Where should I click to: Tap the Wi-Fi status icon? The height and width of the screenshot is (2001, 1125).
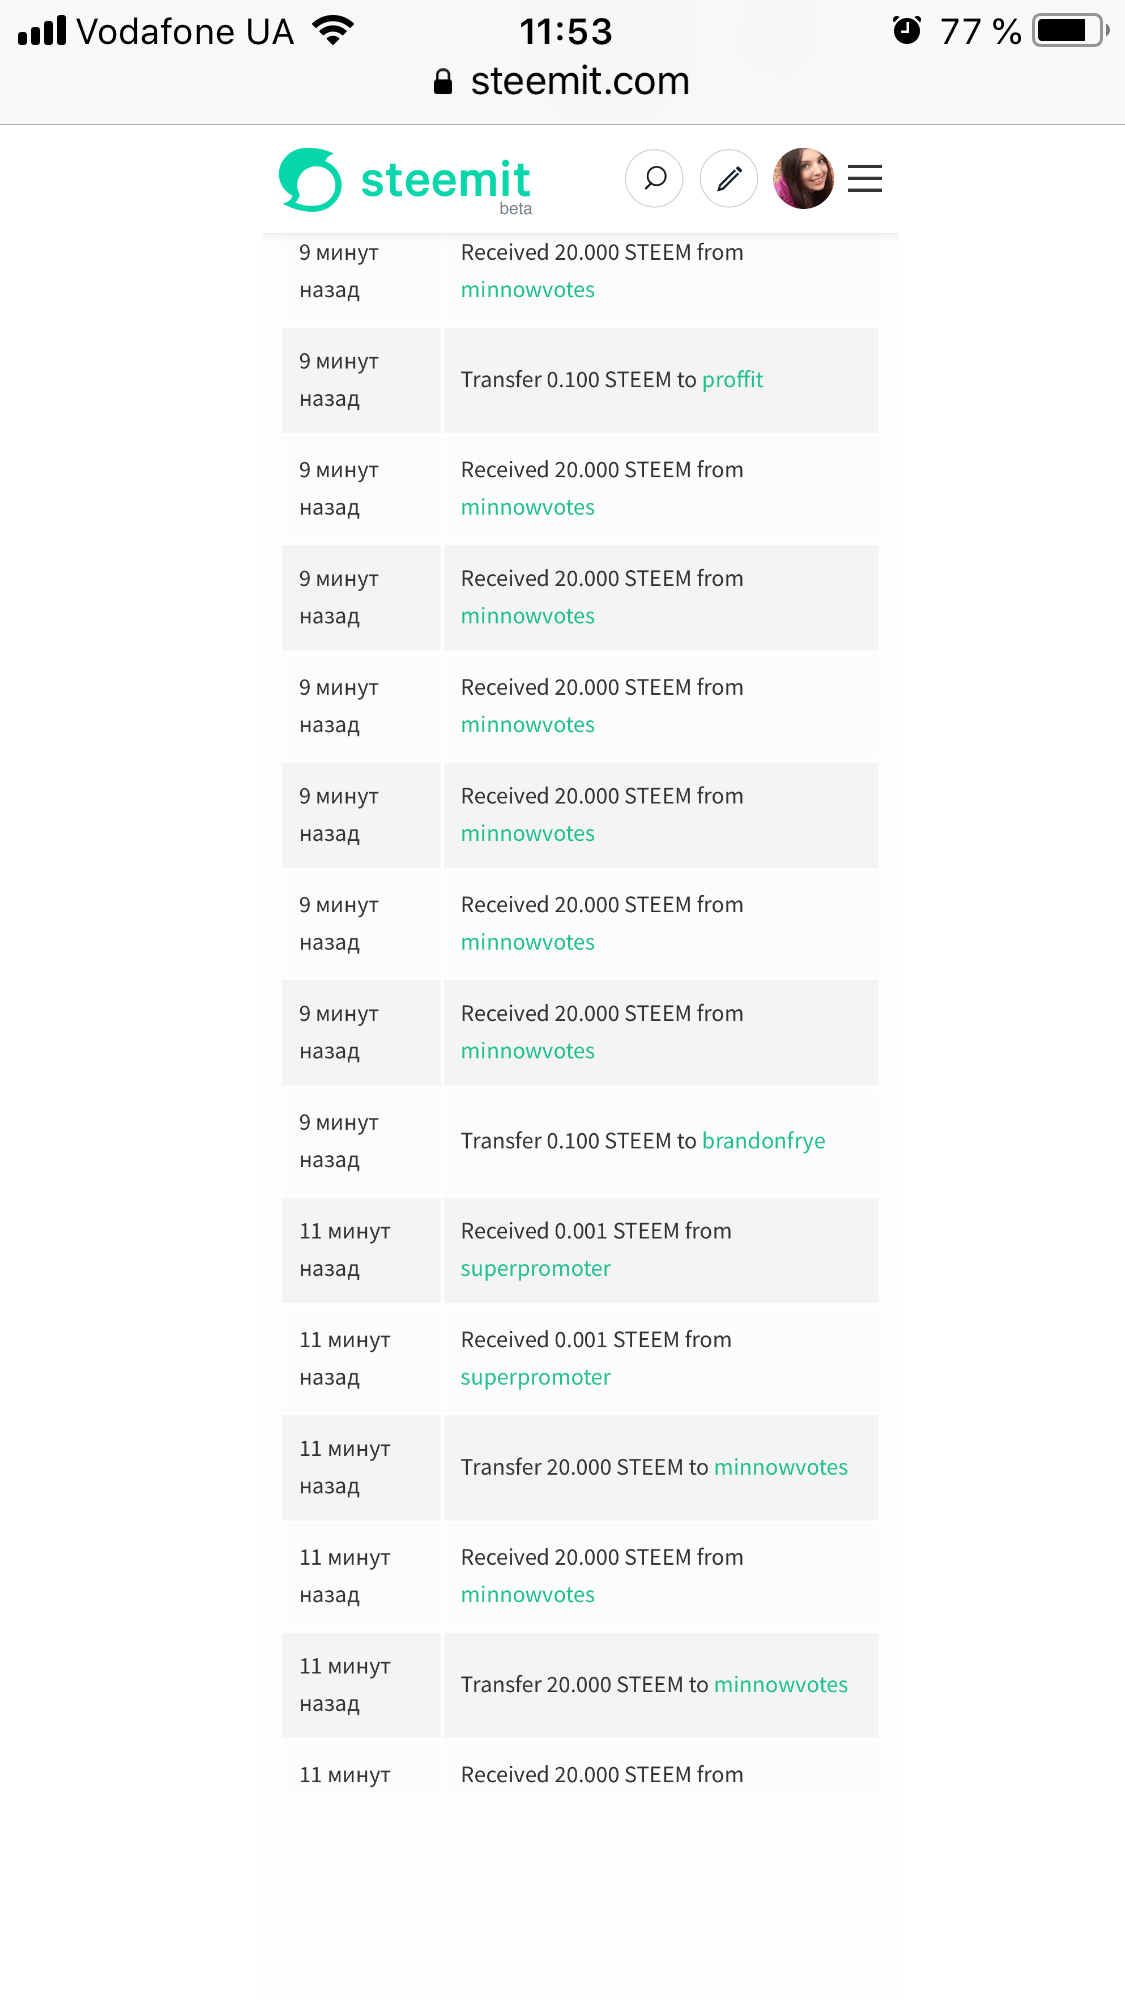pyautogui.click(x=333, y=31)
